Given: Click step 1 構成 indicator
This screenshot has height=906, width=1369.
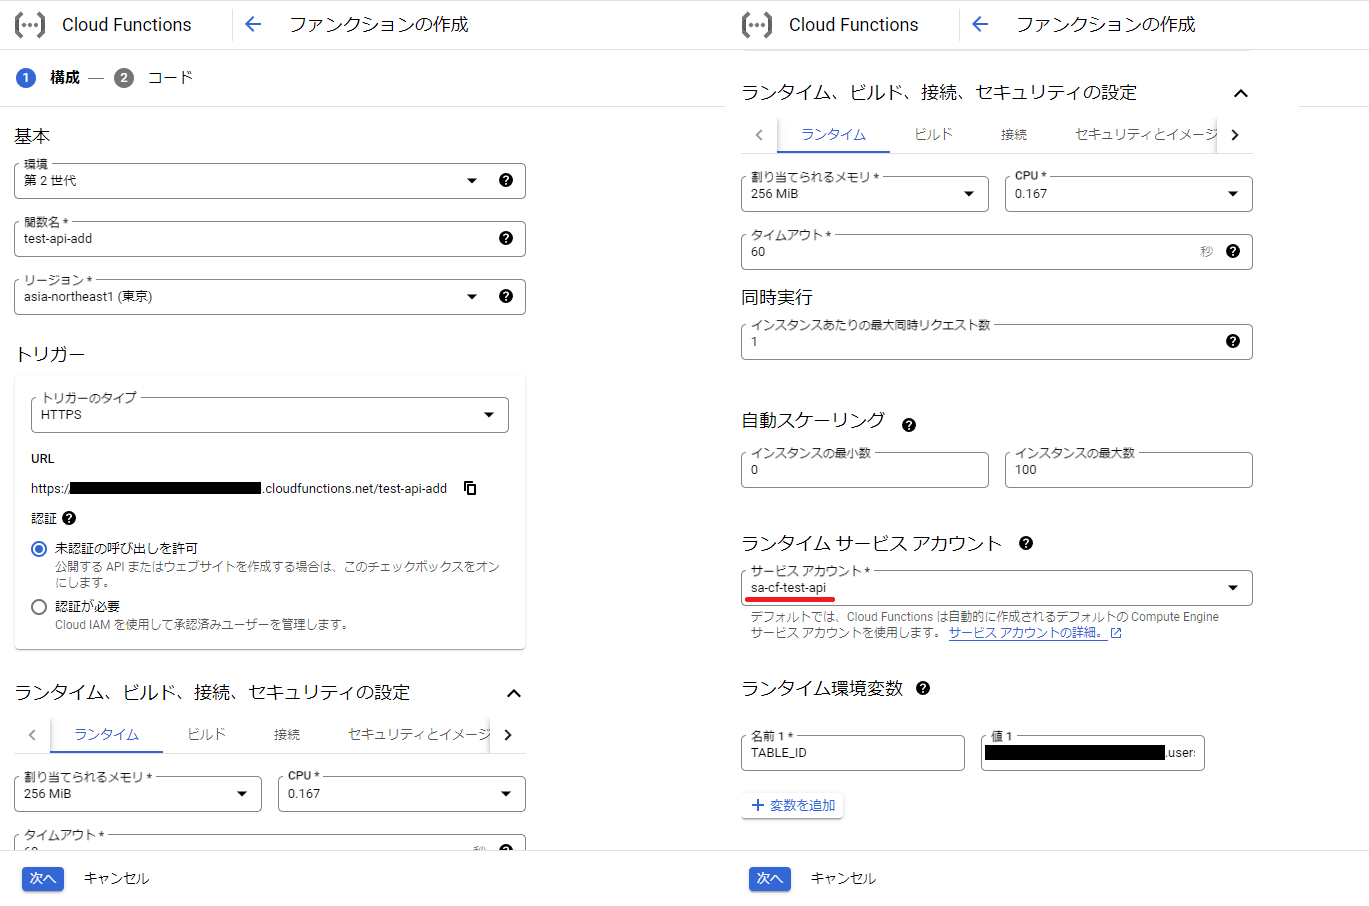Looking at the screenshot, I should pyautogui.click(x=48, y=77).
